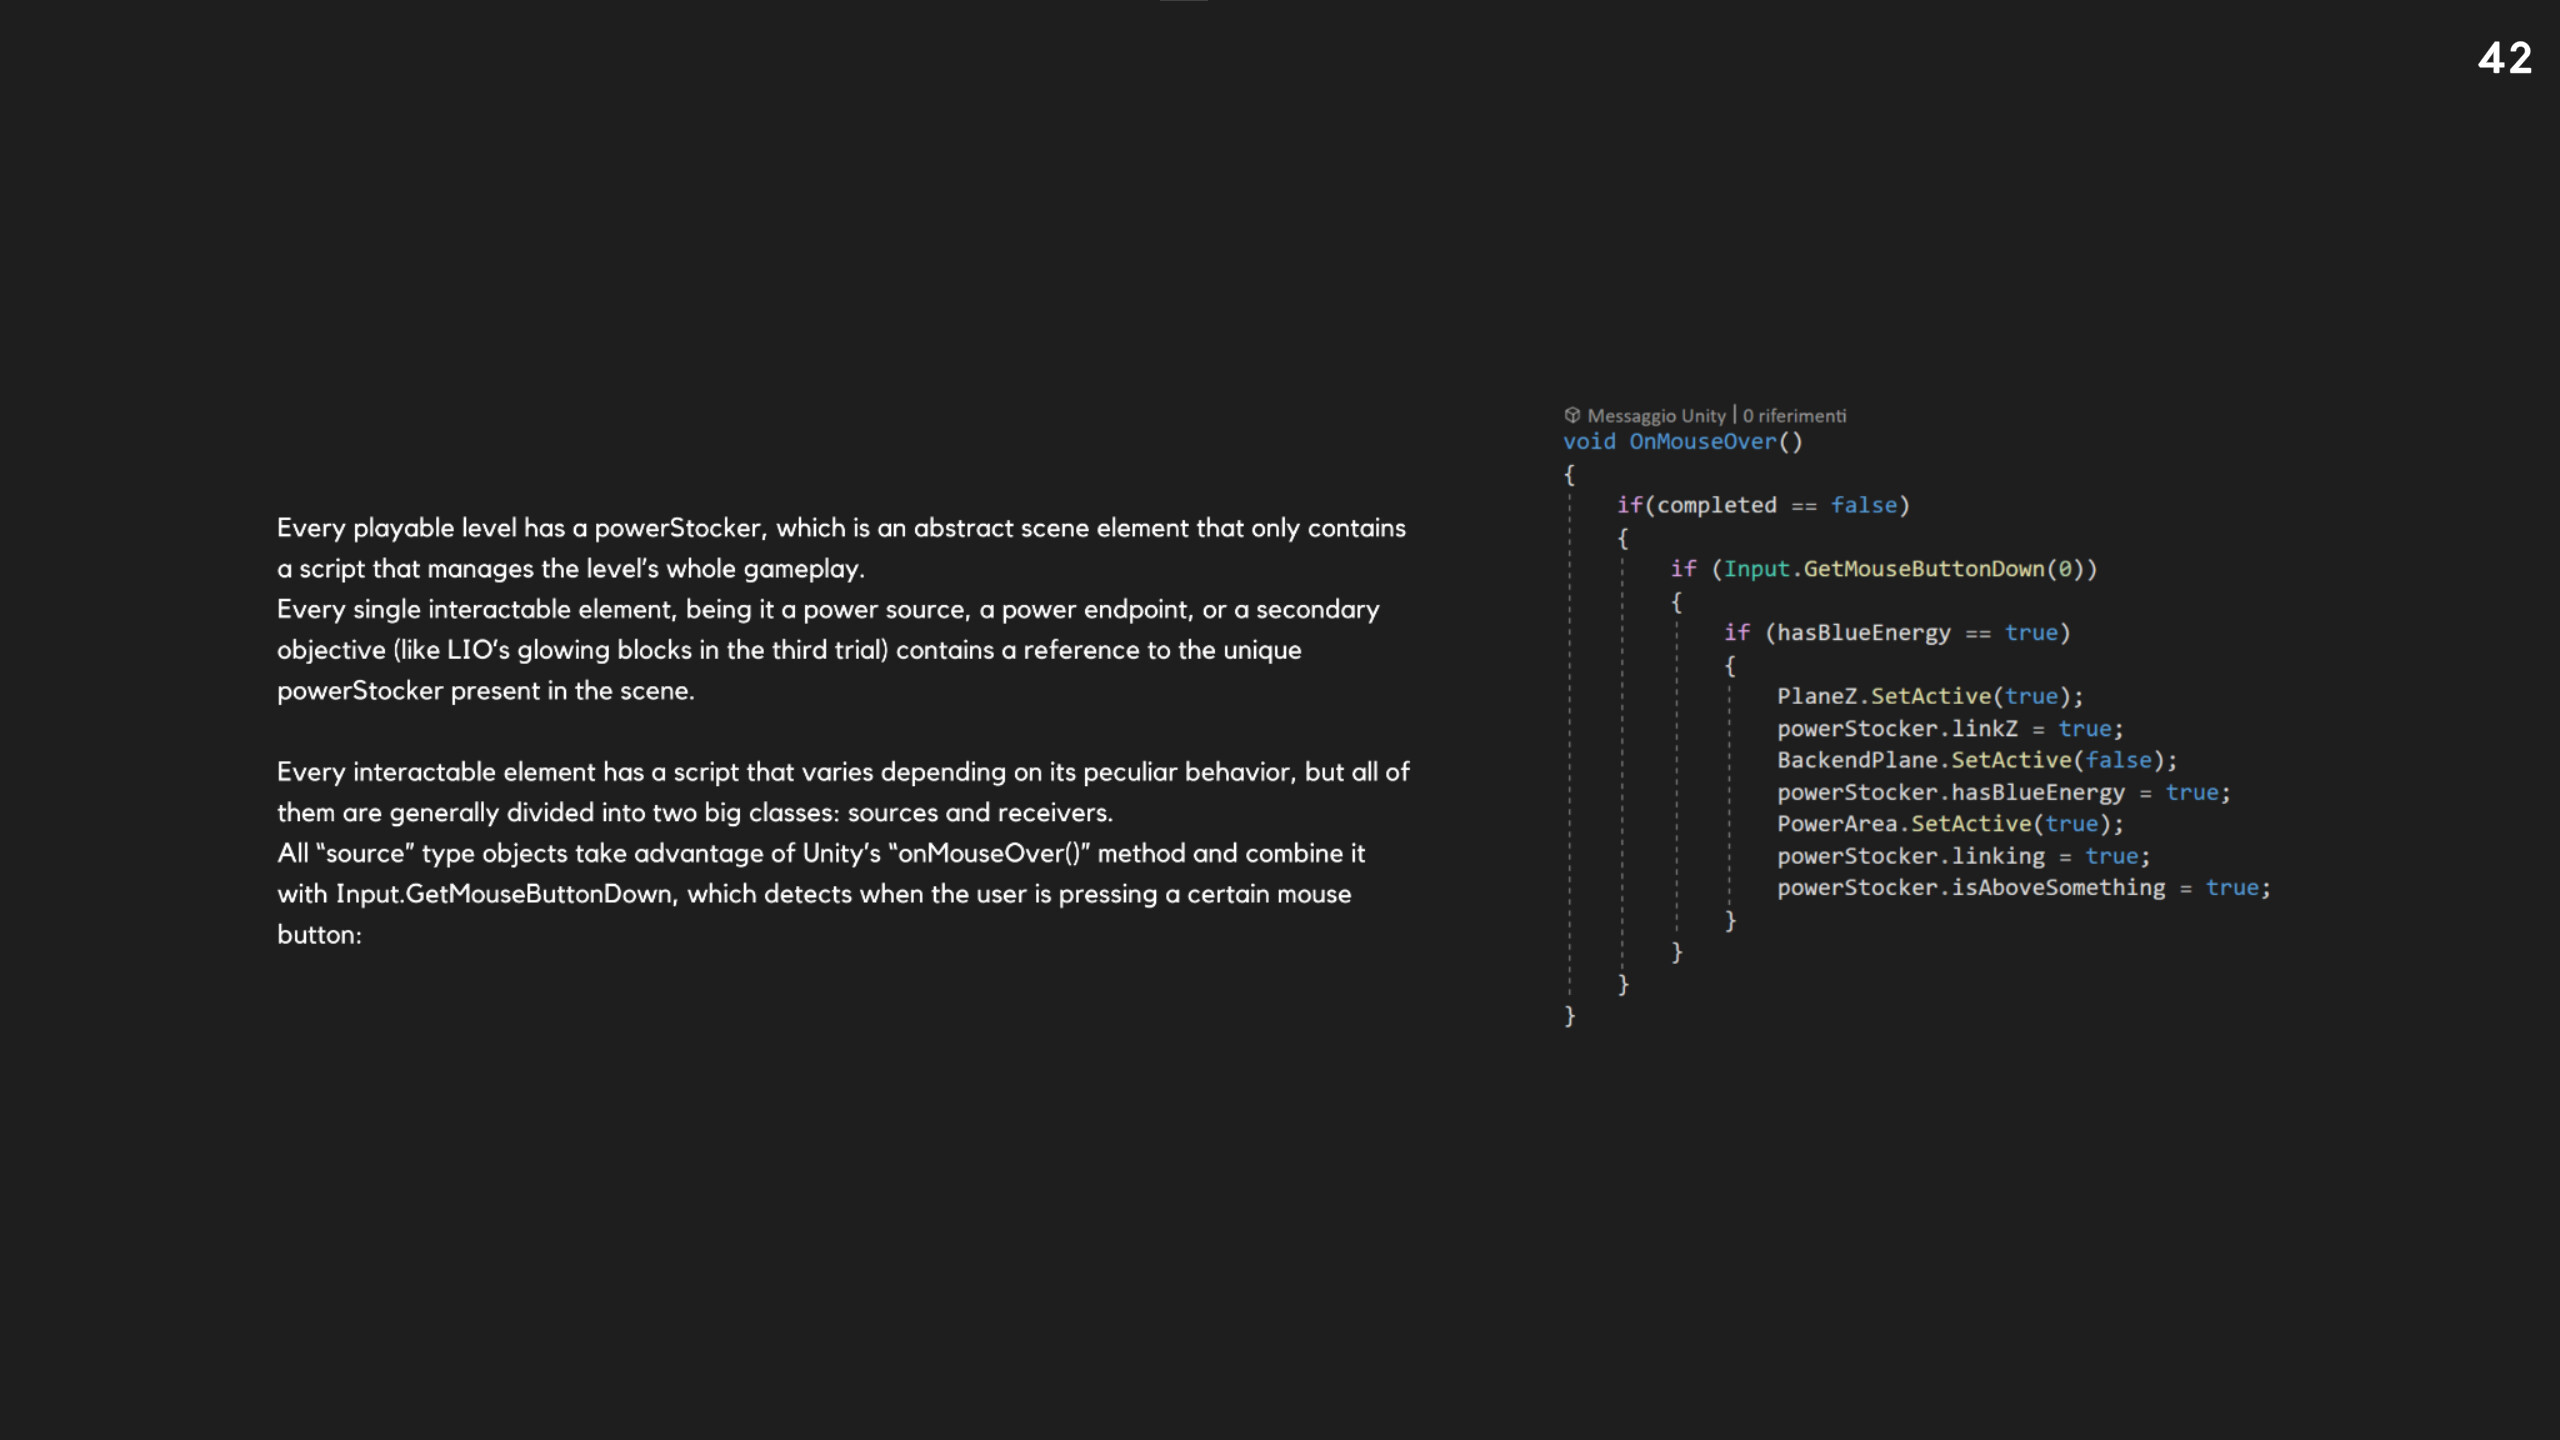
Task: Select the Input.GetMouseButtonDown condition
Action: coord(1905,568)
